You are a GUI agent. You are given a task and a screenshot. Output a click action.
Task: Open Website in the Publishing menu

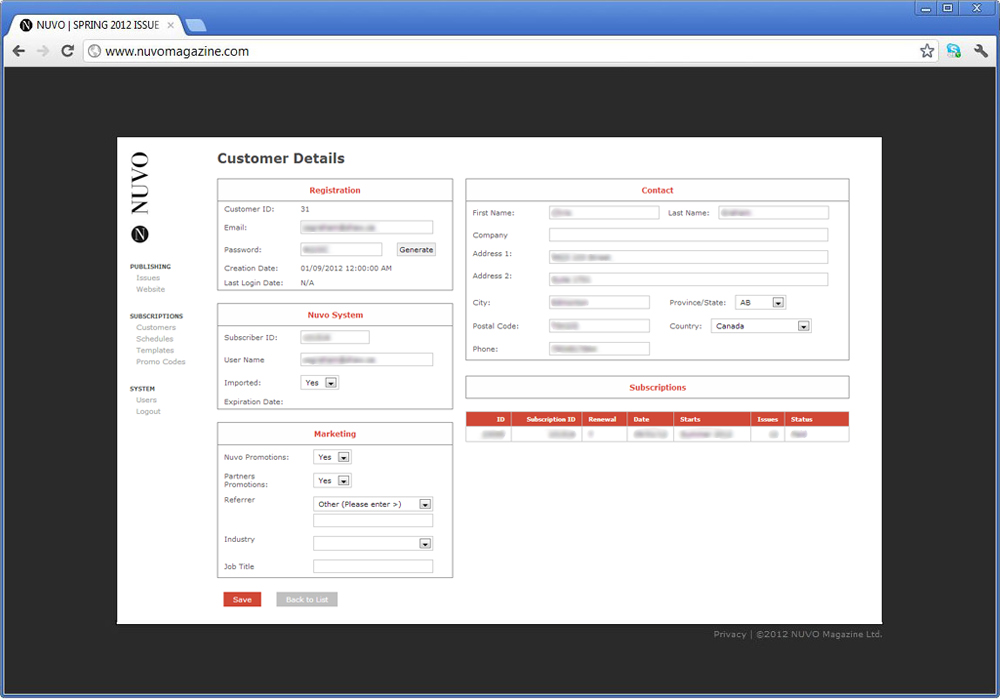pyautogui.click(x=151, y=290)
